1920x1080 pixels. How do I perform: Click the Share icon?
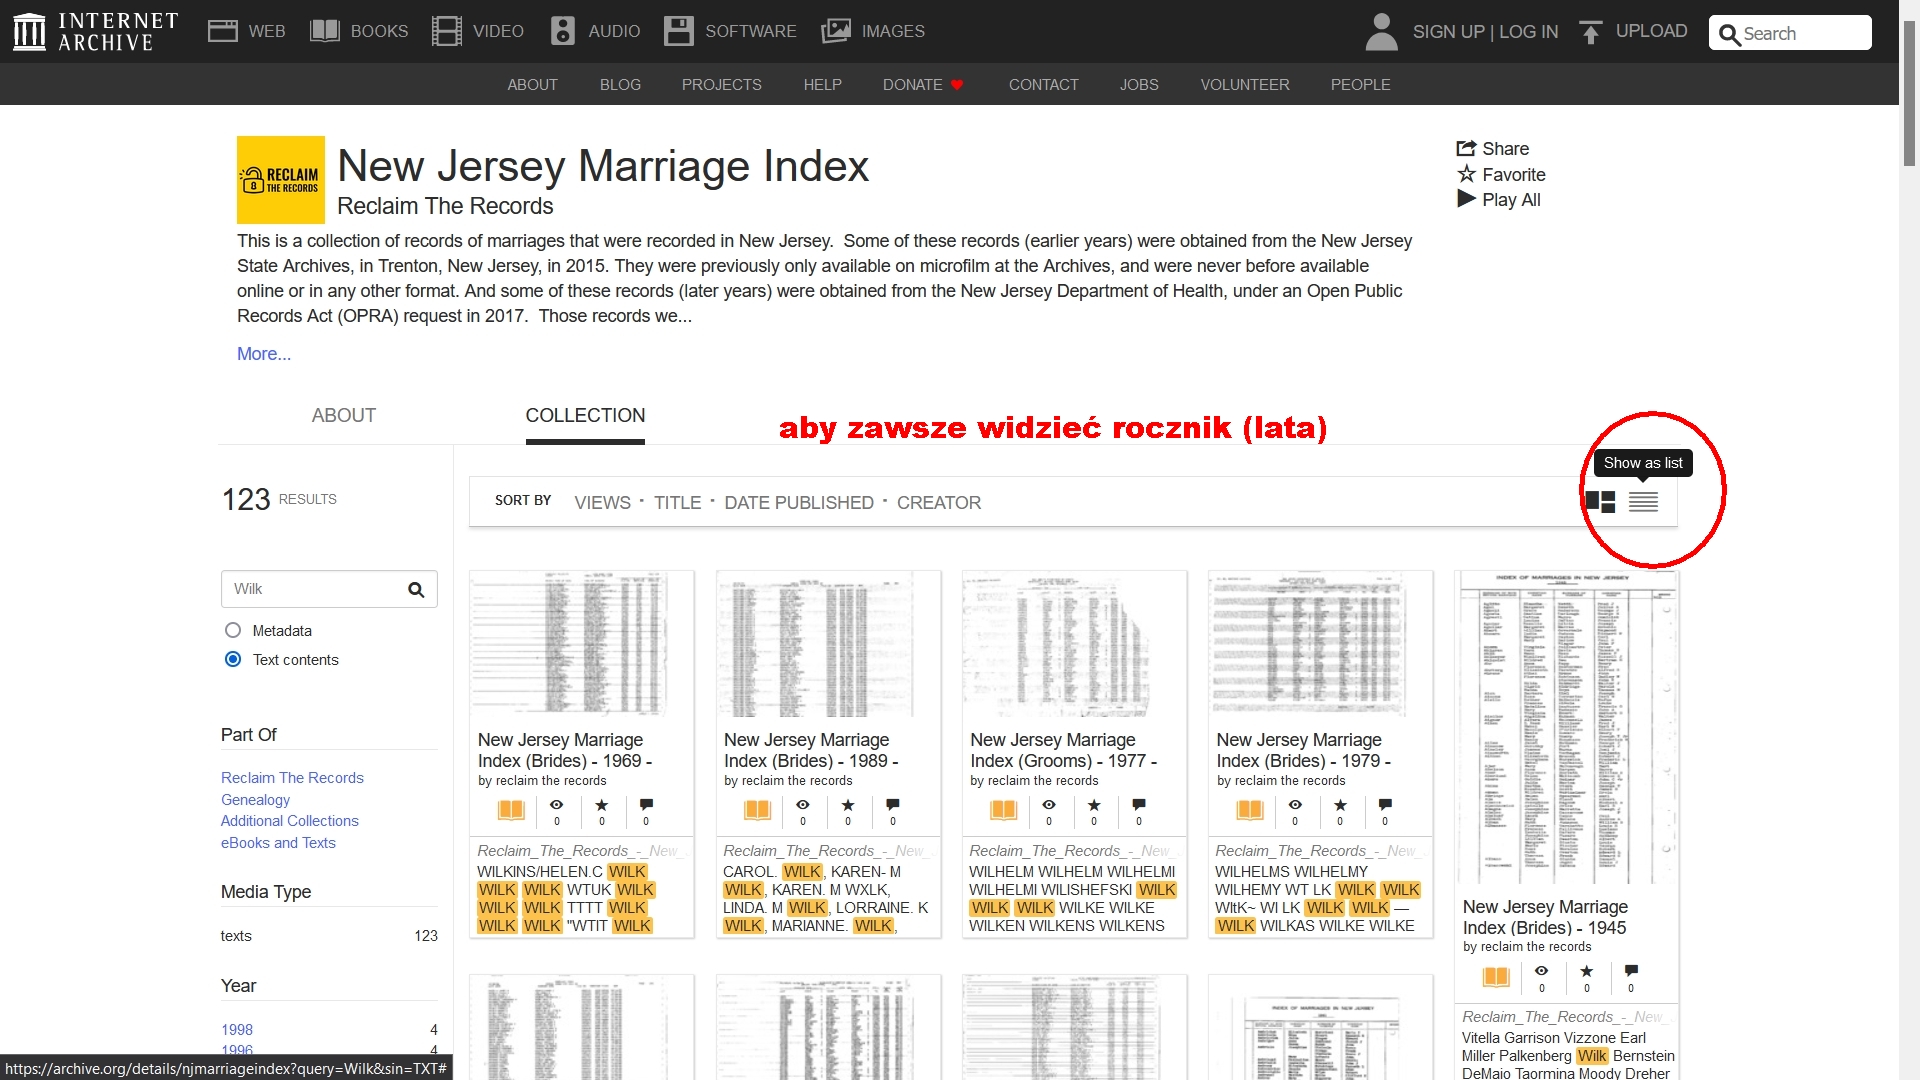[1466, 148]
